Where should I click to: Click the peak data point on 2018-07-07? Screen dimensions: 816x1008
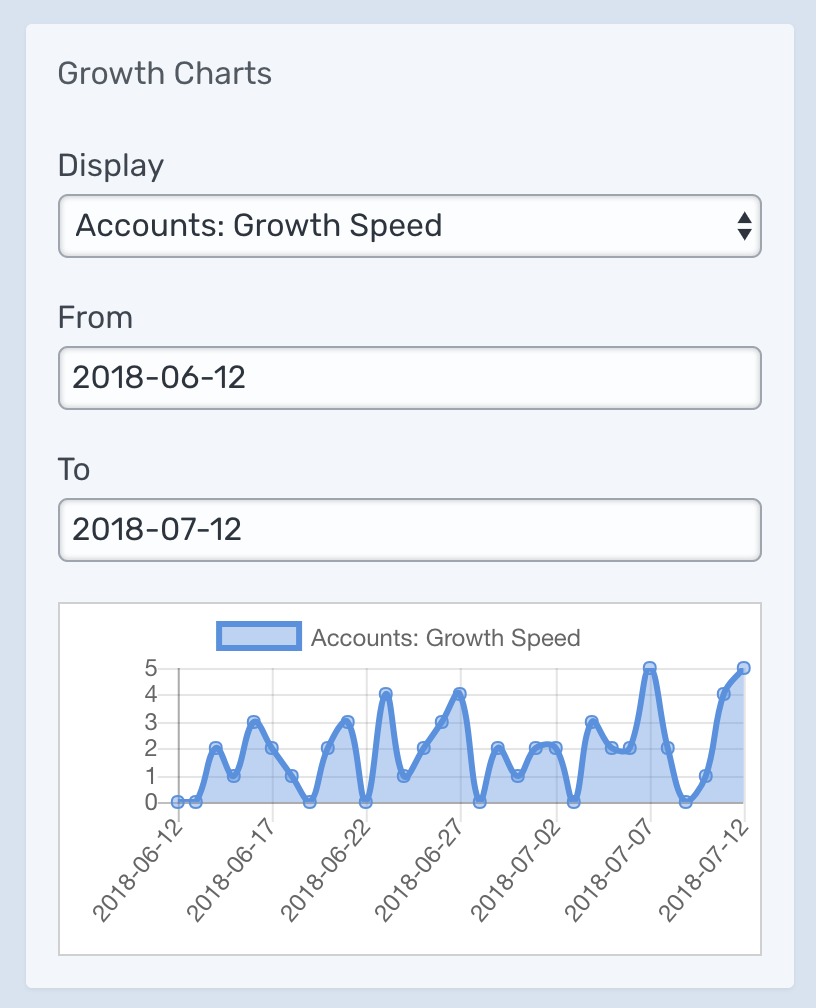[650, 668]
